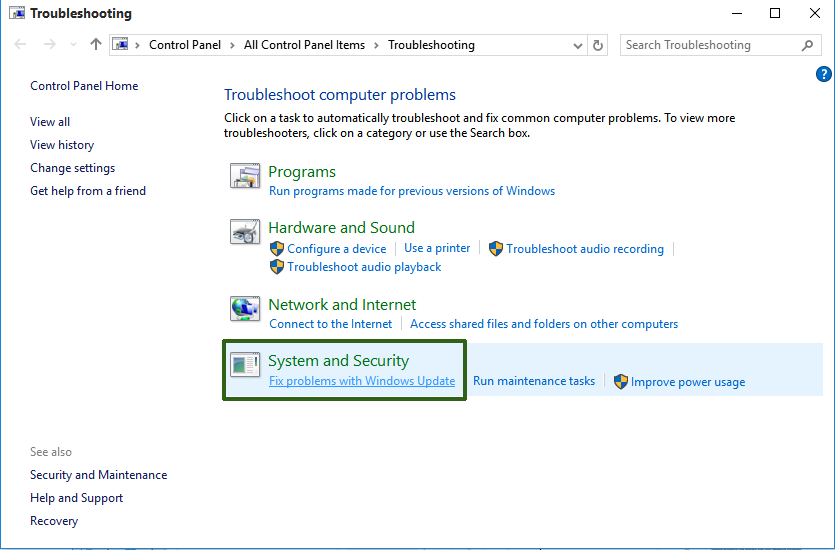Open the Hardware and Sound heading
Screen dimensions: 835x550
coord(341,227)
